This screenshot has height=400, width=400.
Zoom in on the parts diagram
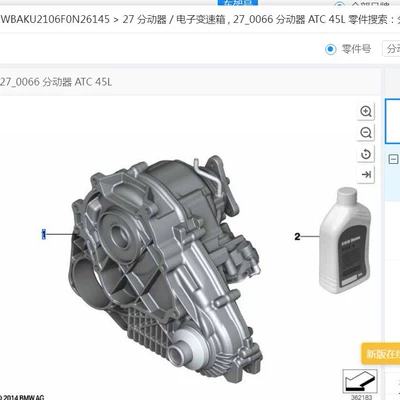point(366,111)
